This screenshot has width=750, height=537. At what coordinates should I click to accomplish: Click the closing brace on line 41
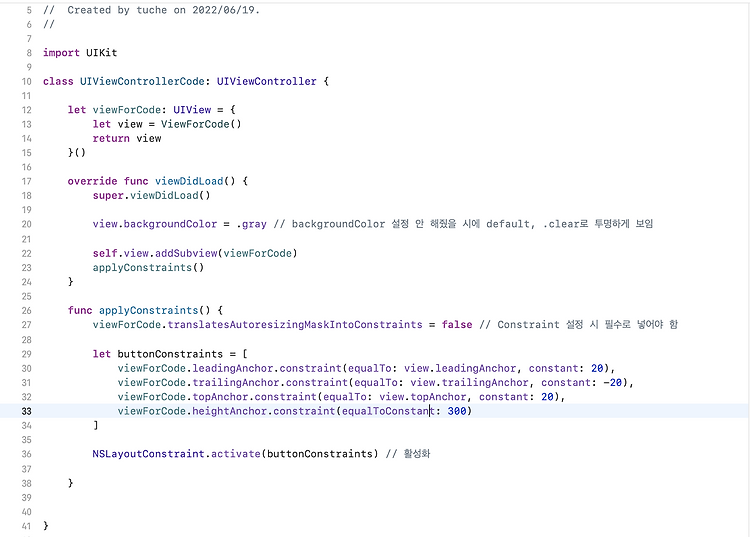46,526
